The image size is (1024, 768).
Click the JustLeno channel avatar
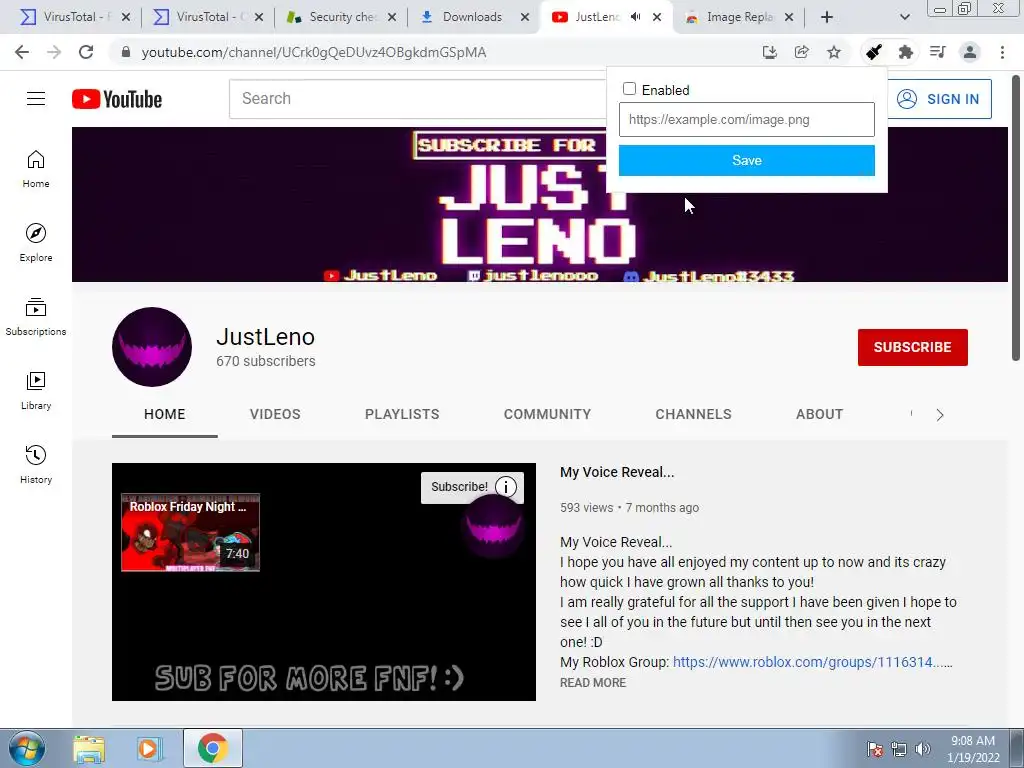click(x=152, y=347)
